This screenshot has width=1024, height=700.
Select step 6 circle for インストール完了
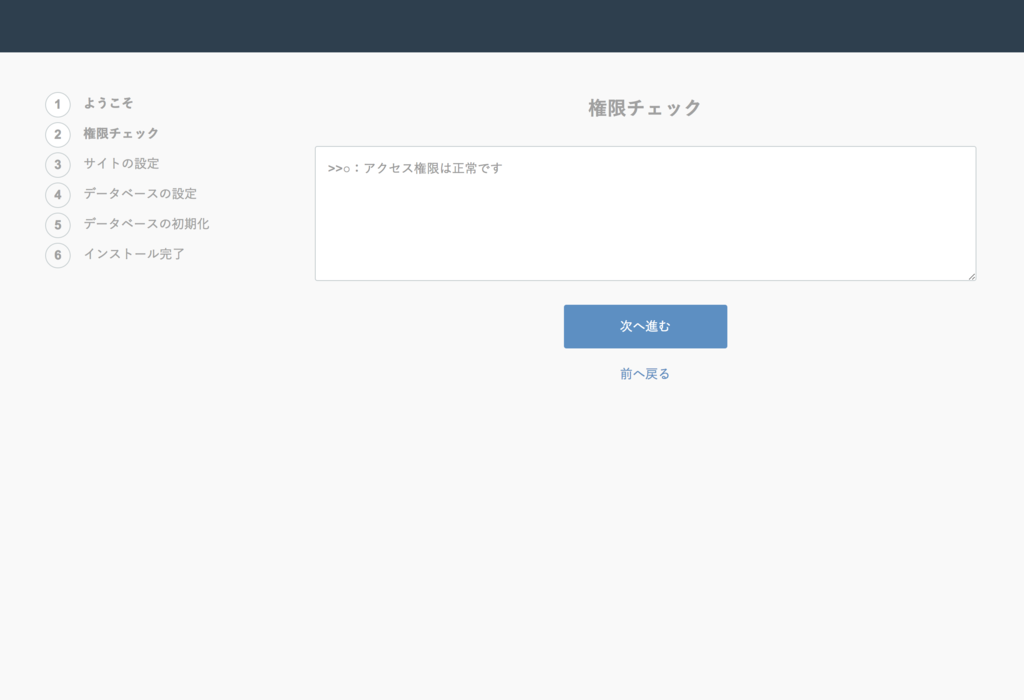point(58,255)
